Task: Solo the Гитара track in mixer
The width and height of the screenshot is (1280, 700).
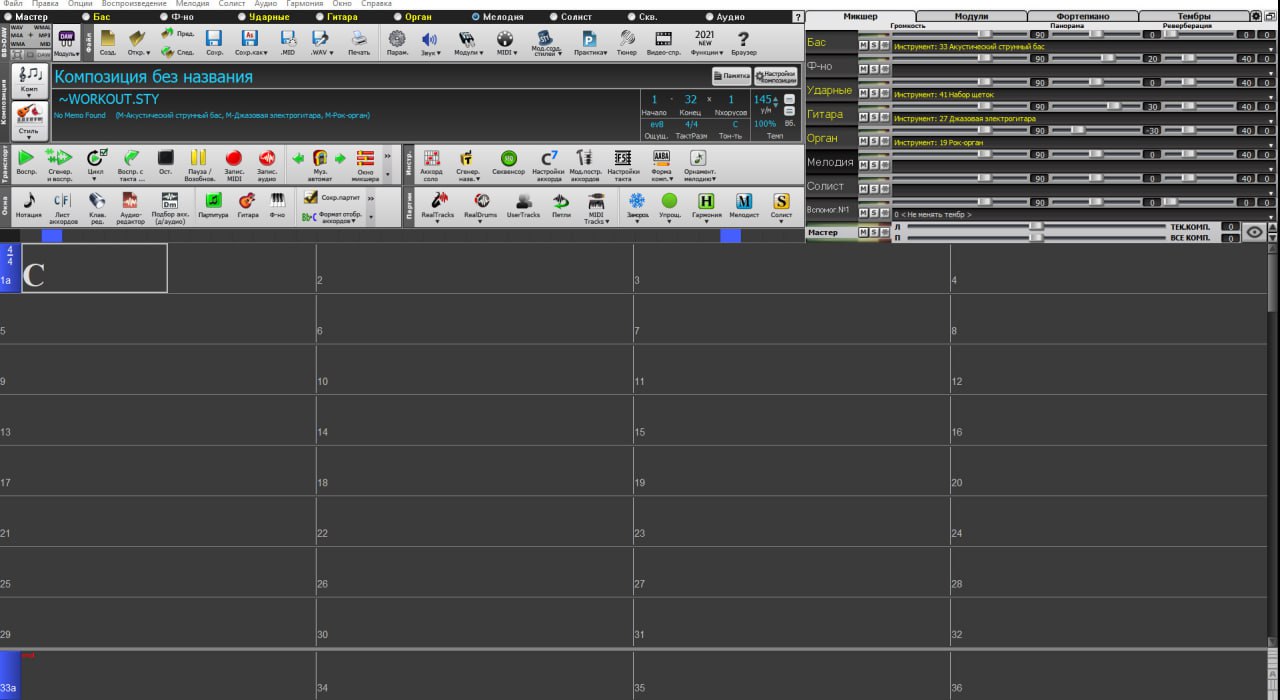Action: coord(874,117)
